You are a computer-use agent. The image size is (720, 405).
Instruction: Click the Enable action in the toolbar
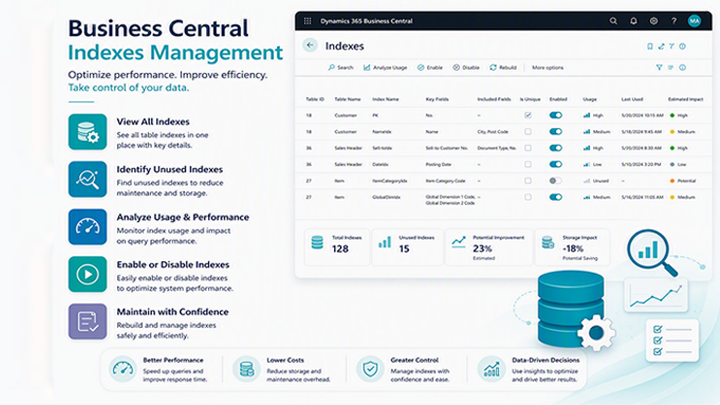(x=430, y=68)
